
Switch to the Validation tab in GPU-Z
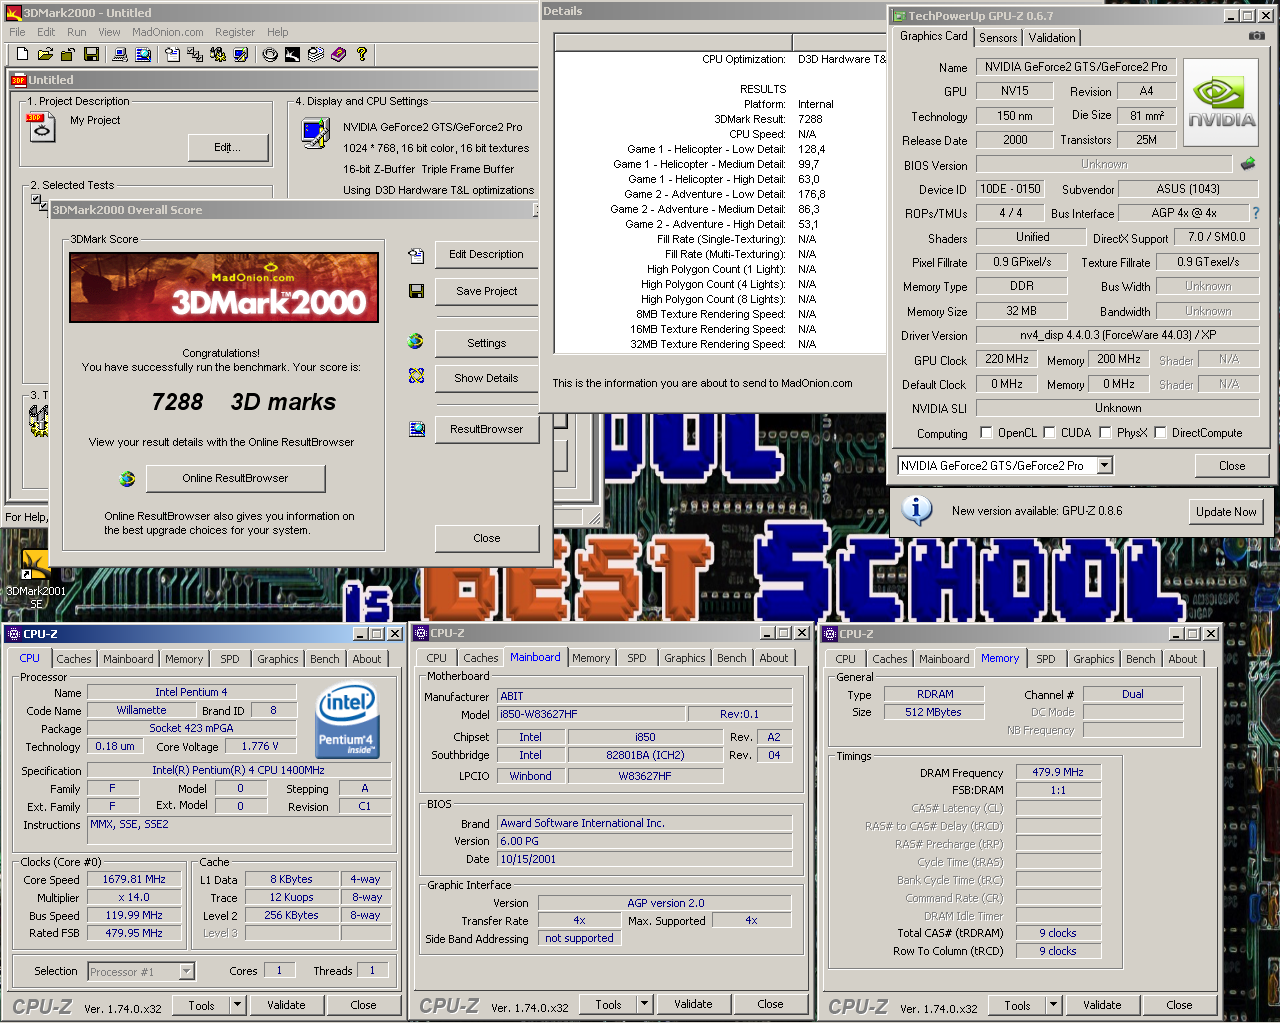click(1052, 38)
